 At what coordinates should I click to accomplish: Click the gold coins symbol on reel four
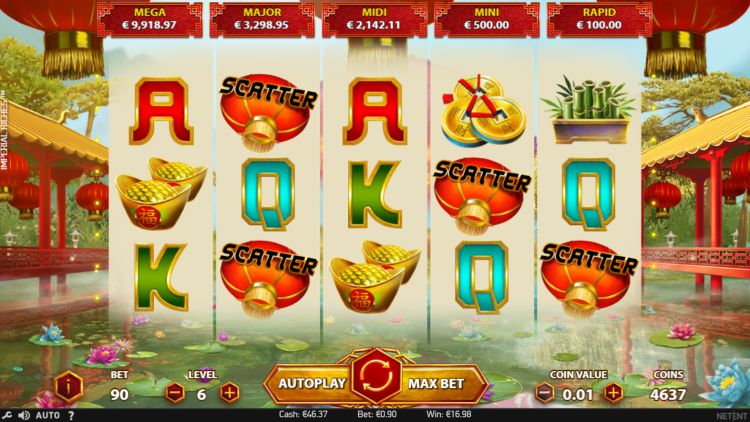pos(483,111)
